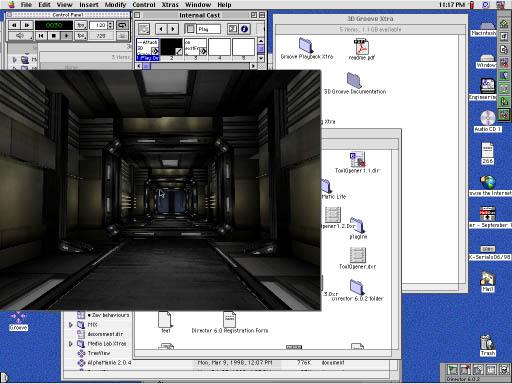
Task: Open the Xtras menu
Action: pos(170,5)
